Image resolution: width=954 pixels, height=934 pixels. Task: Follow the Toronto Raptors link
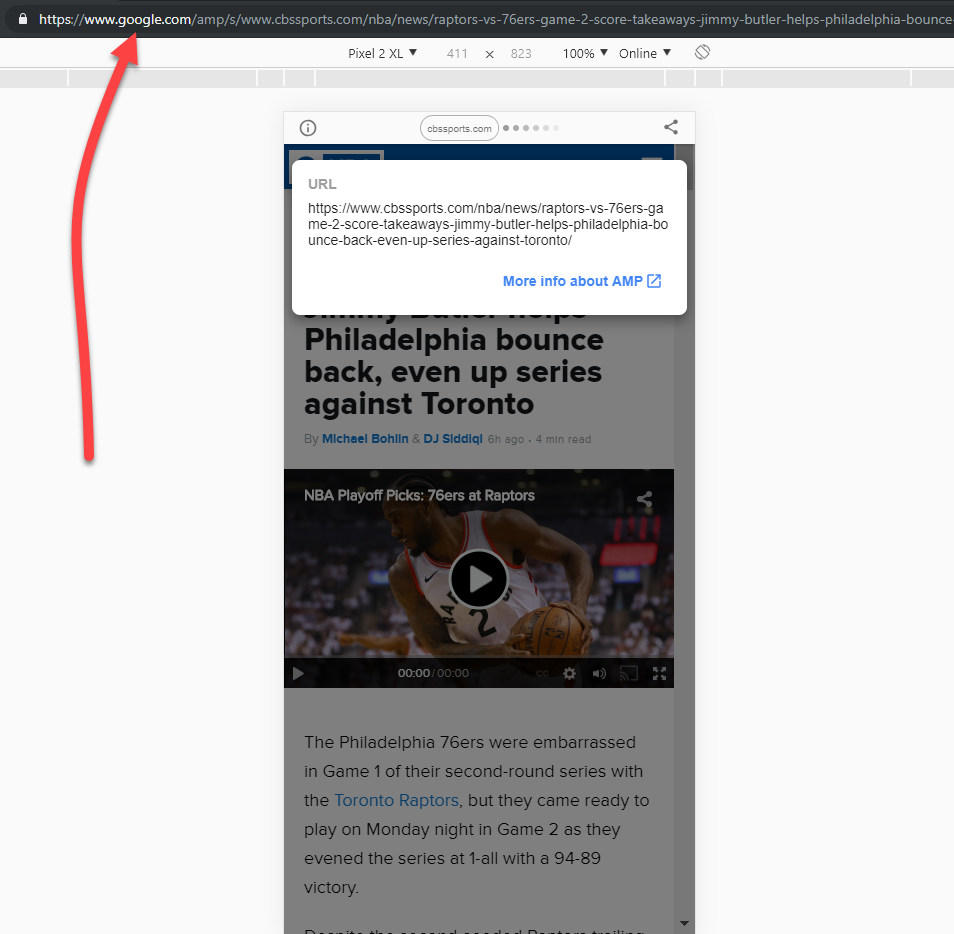396,800
